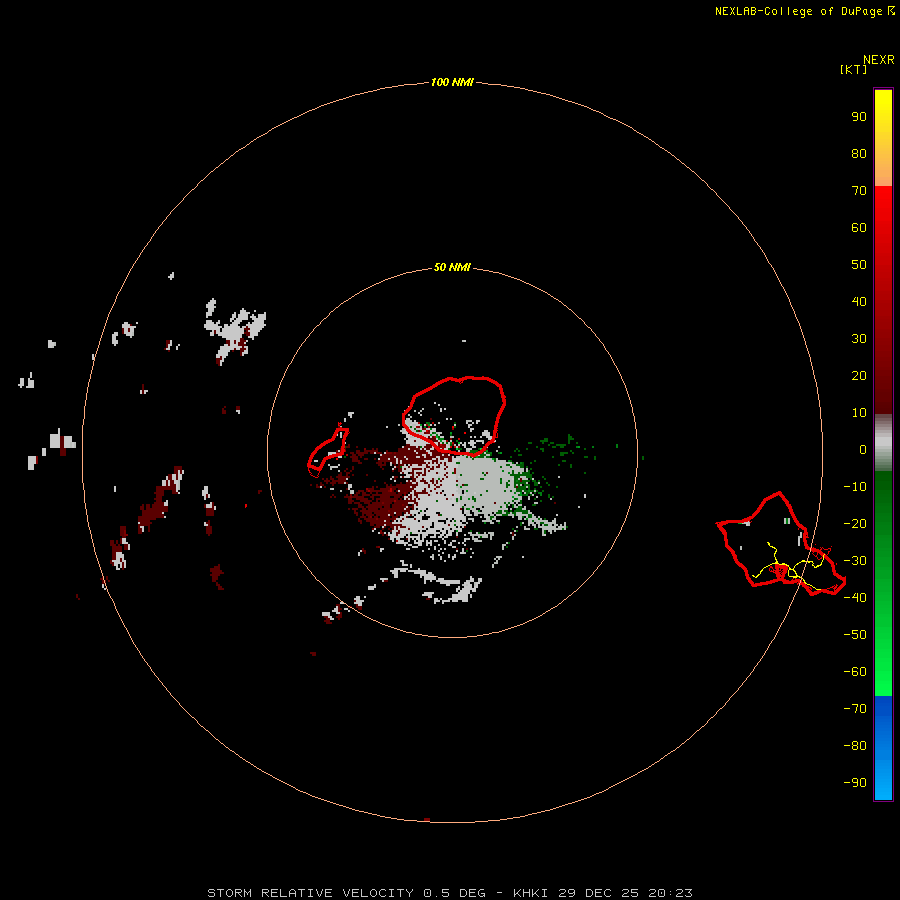
Task: Click the 0 value on the color scale
Action: pyautogui.click(x=863, y=449)
